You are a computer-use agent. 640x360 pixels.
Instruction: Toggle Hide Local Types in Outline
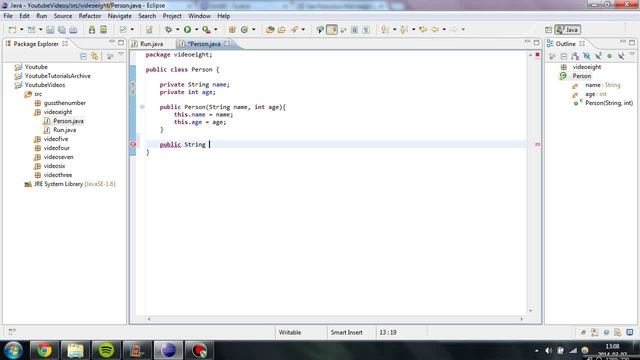coord(621,56)
